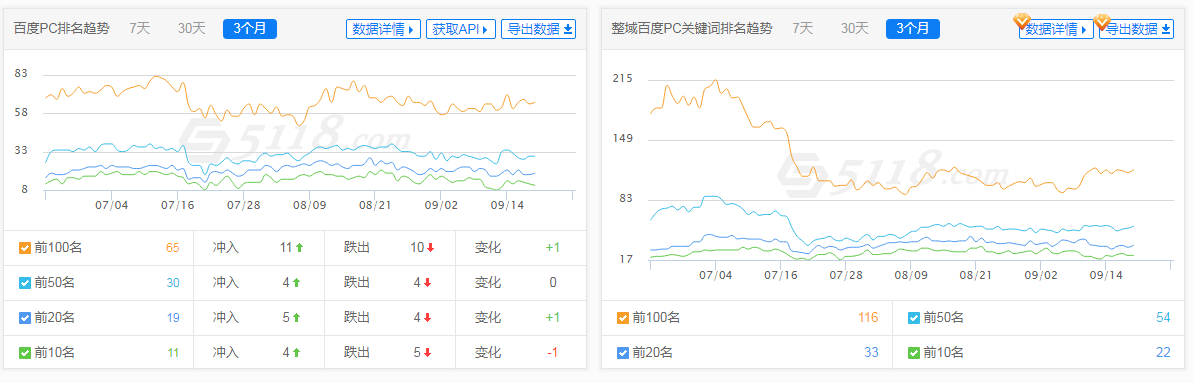The height and width of the screenshot is (383, 1194).
Task: Switch left chart to 7天 tab
Action: coord(140,29)
